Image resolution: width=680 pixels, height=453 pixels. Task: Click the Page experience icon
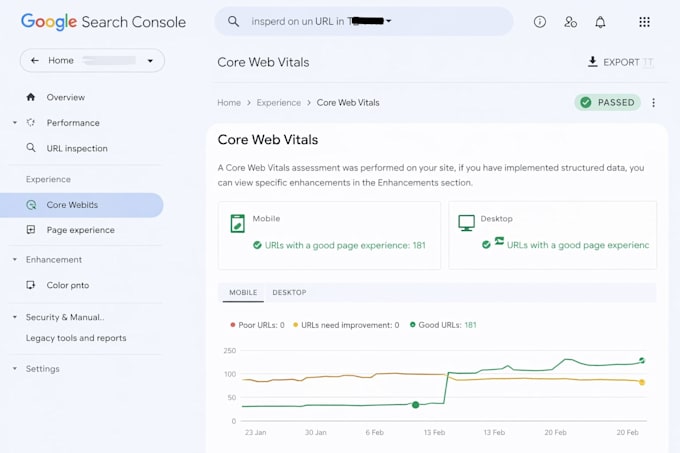(x=31, y=230)
